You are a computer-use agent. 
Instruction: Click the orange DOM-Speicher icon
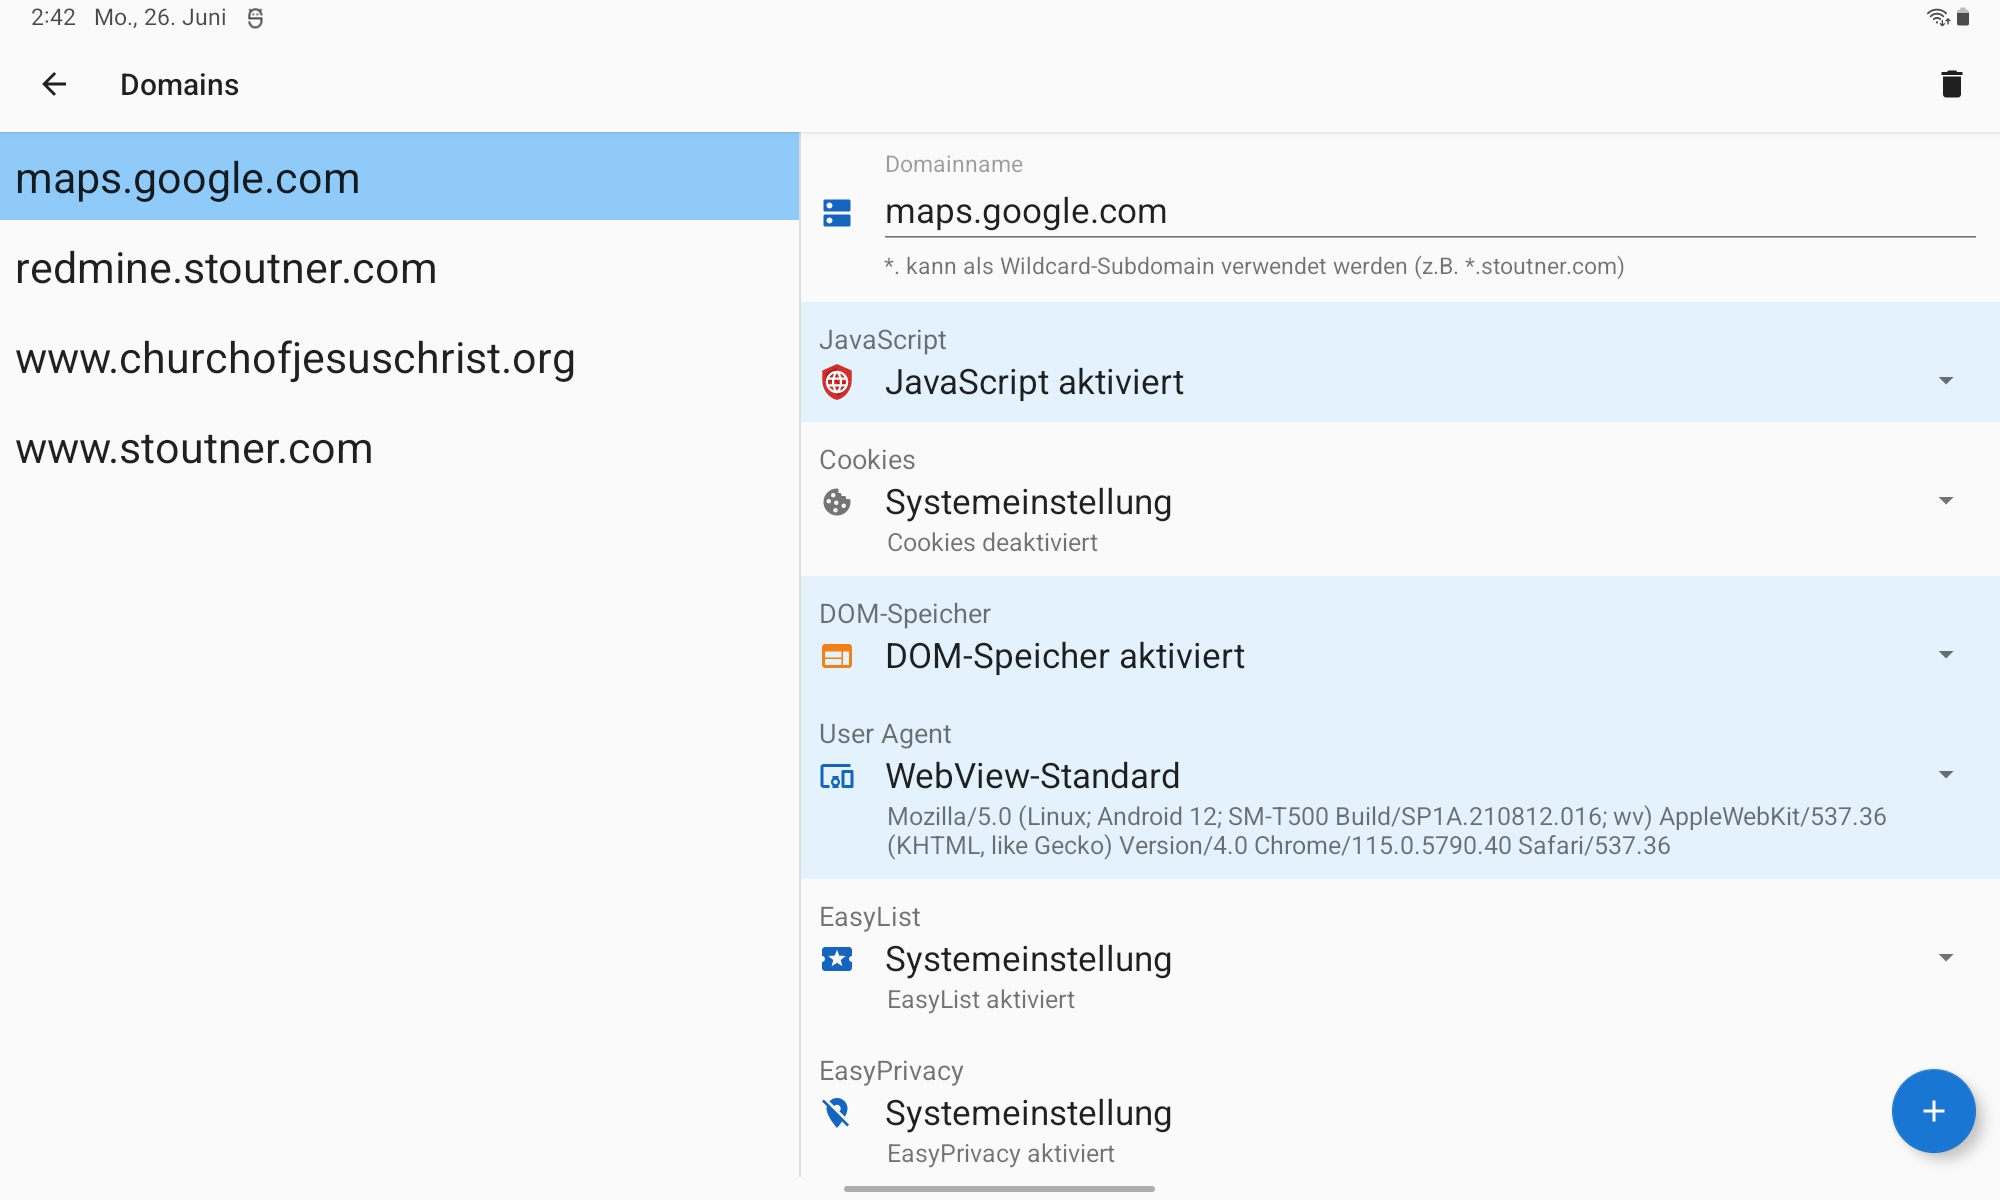click(837, 656)
